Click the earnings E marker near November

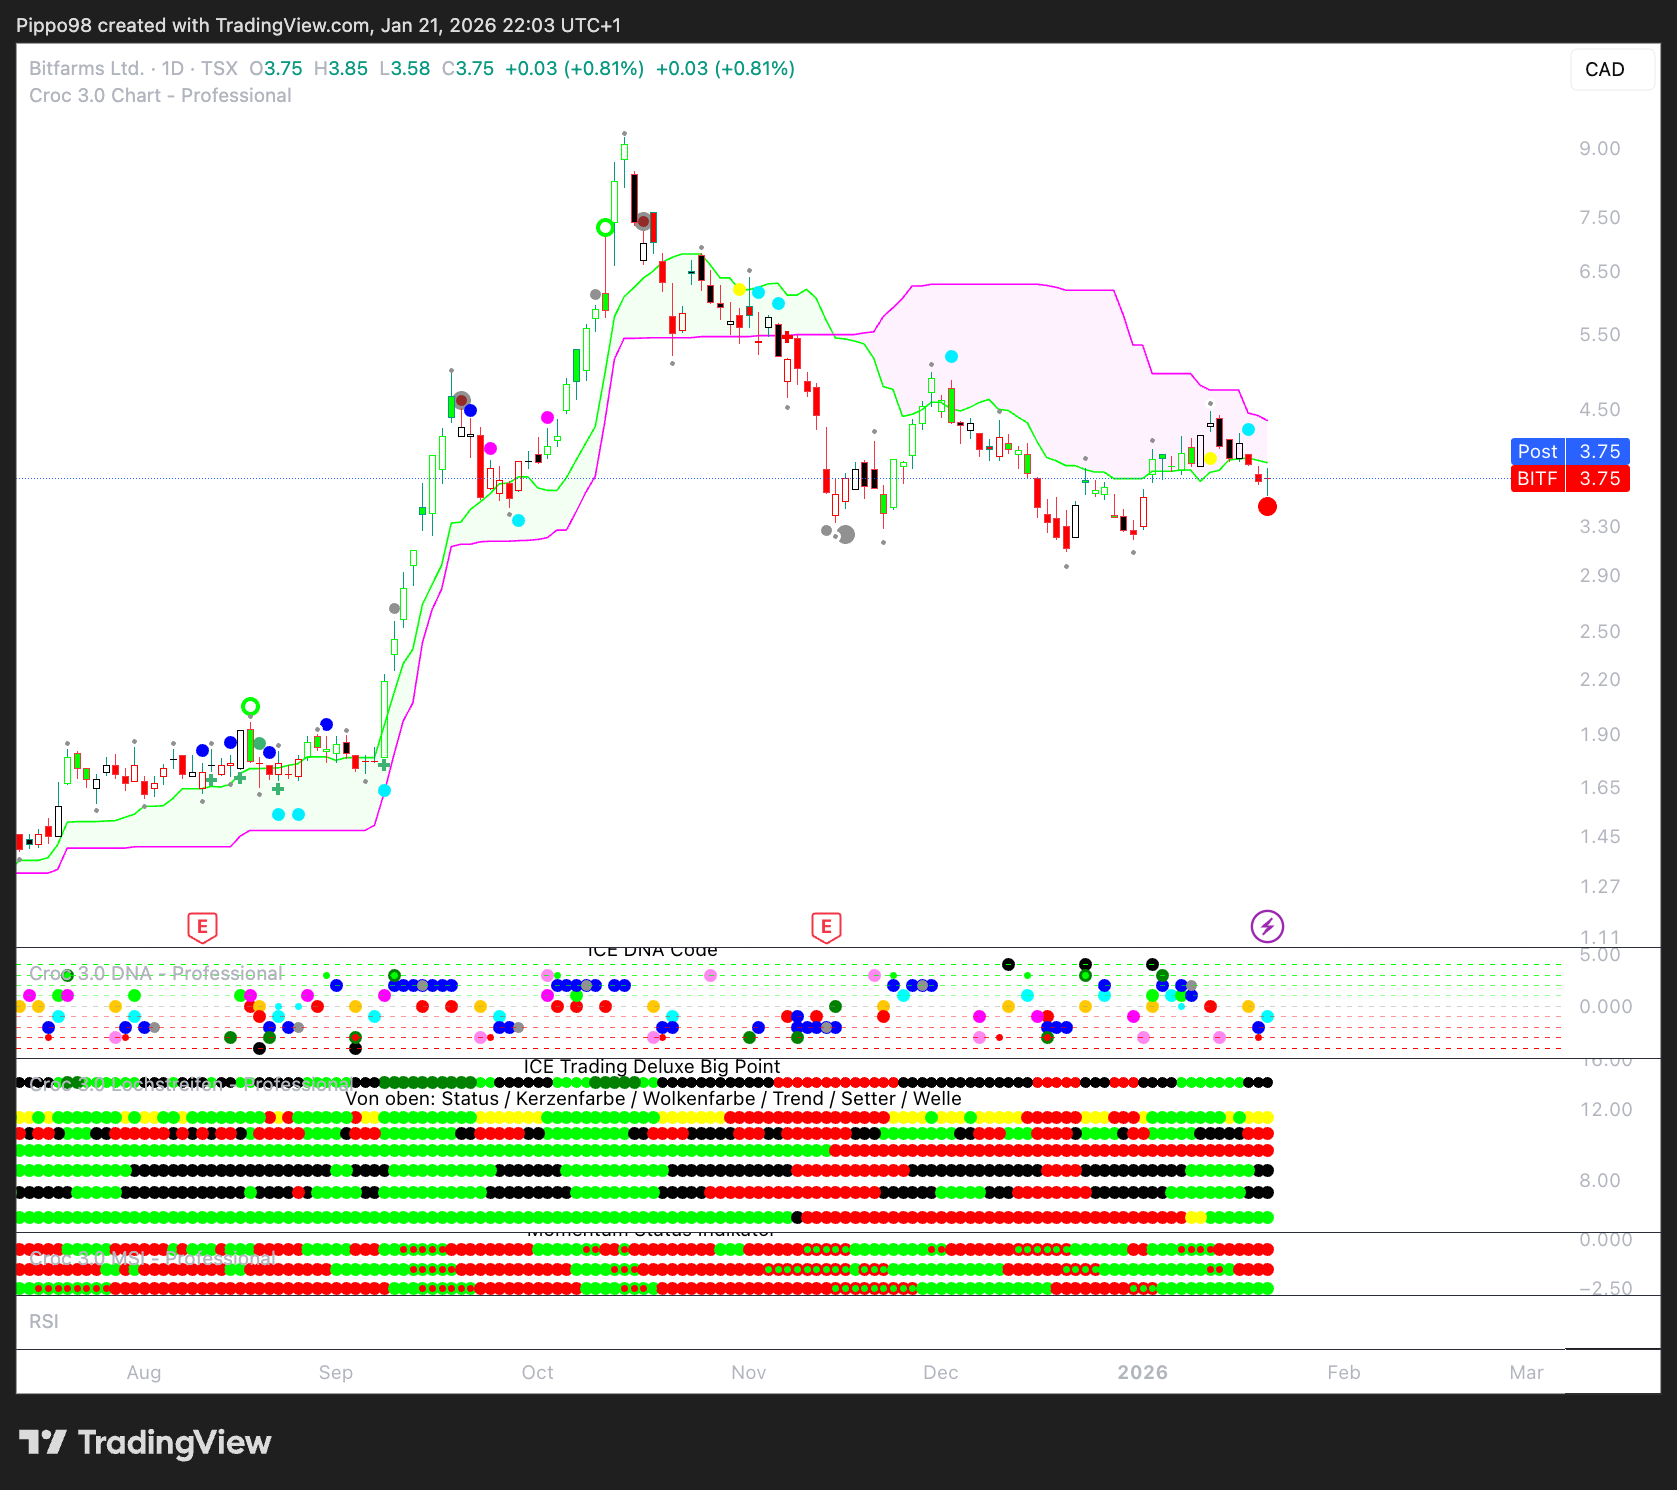coord(826,927)
